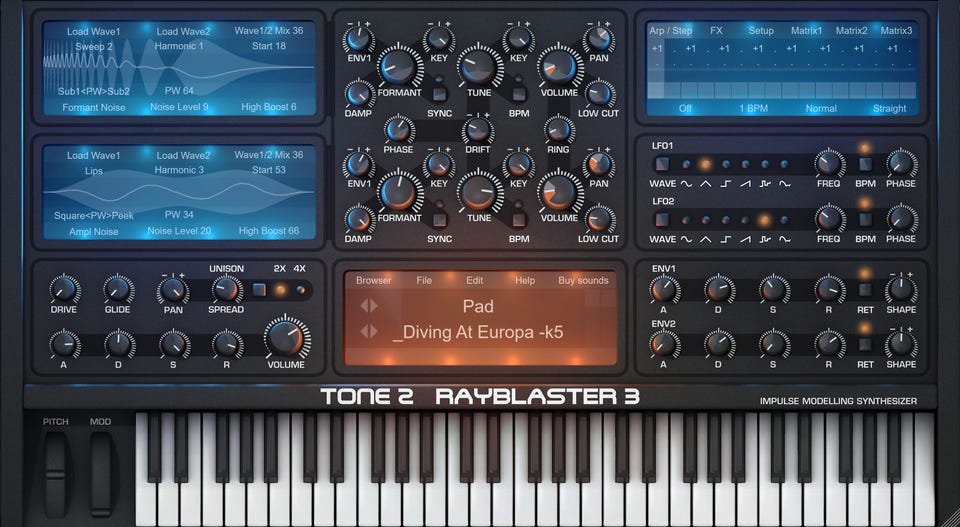Open the Setup tab
This screenshot has width=960, height=527.
coord(761,31)
